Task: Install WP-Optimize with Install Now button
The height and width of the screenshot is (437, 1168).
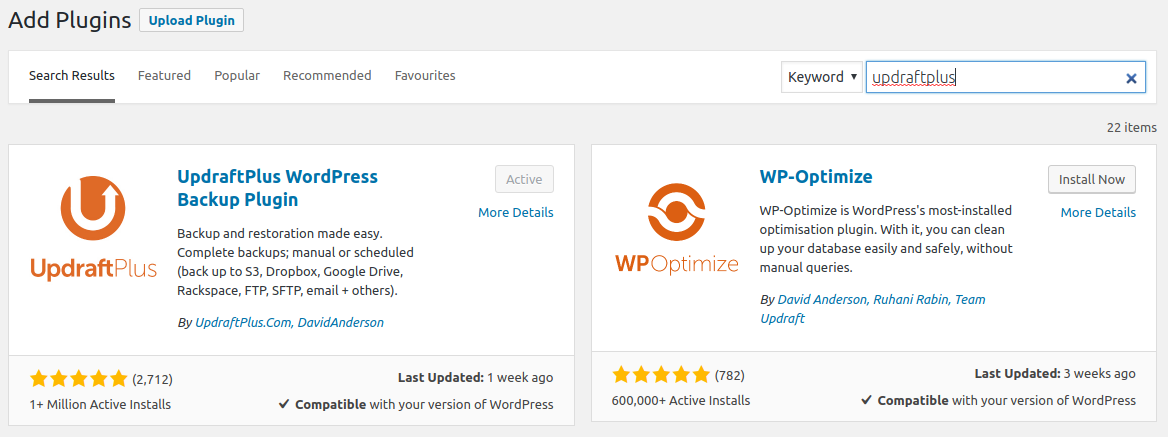Action: click(x=1091, y=179)
